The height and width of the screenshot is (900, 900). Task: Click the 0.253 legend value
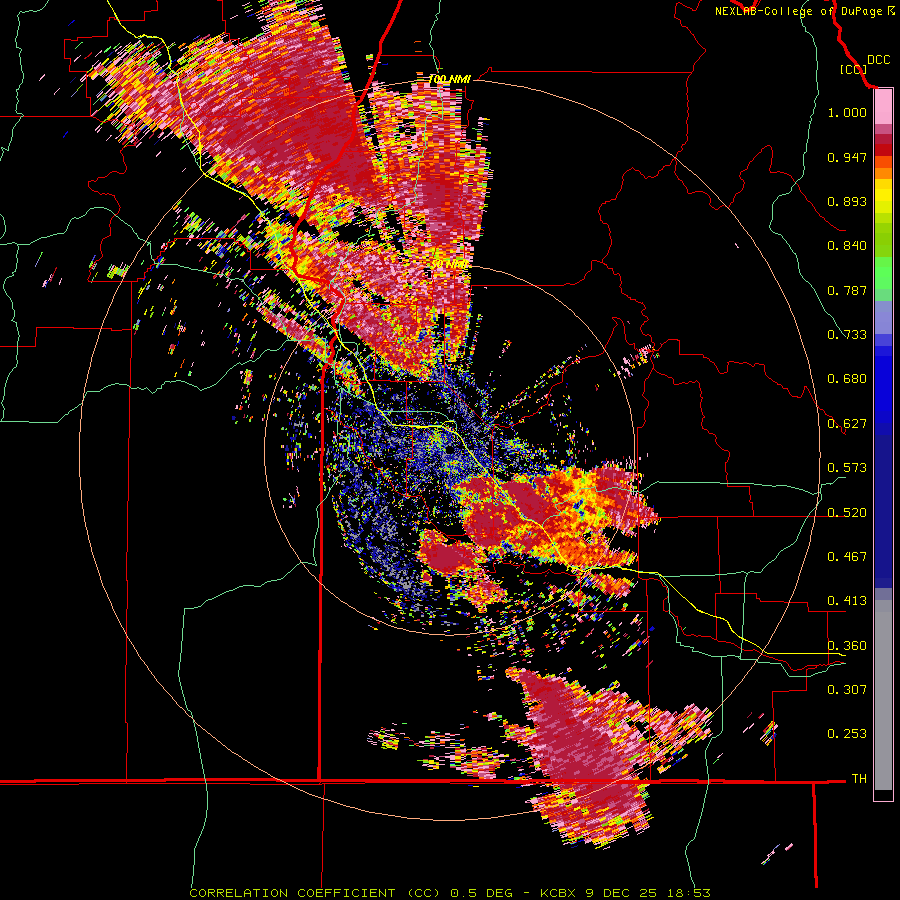tap(847, 734)
